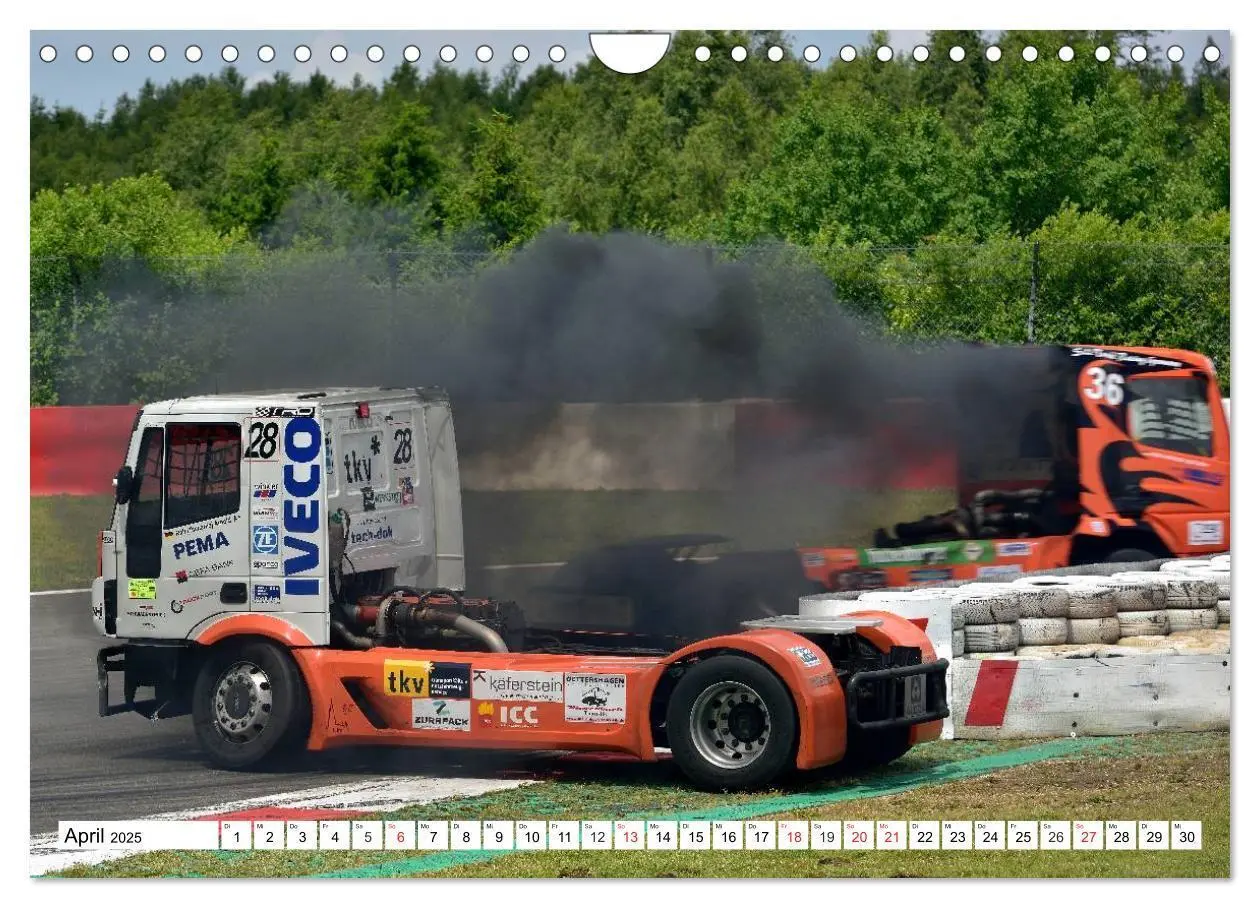Select day 3 in the April strip

[x=302, y=836]
